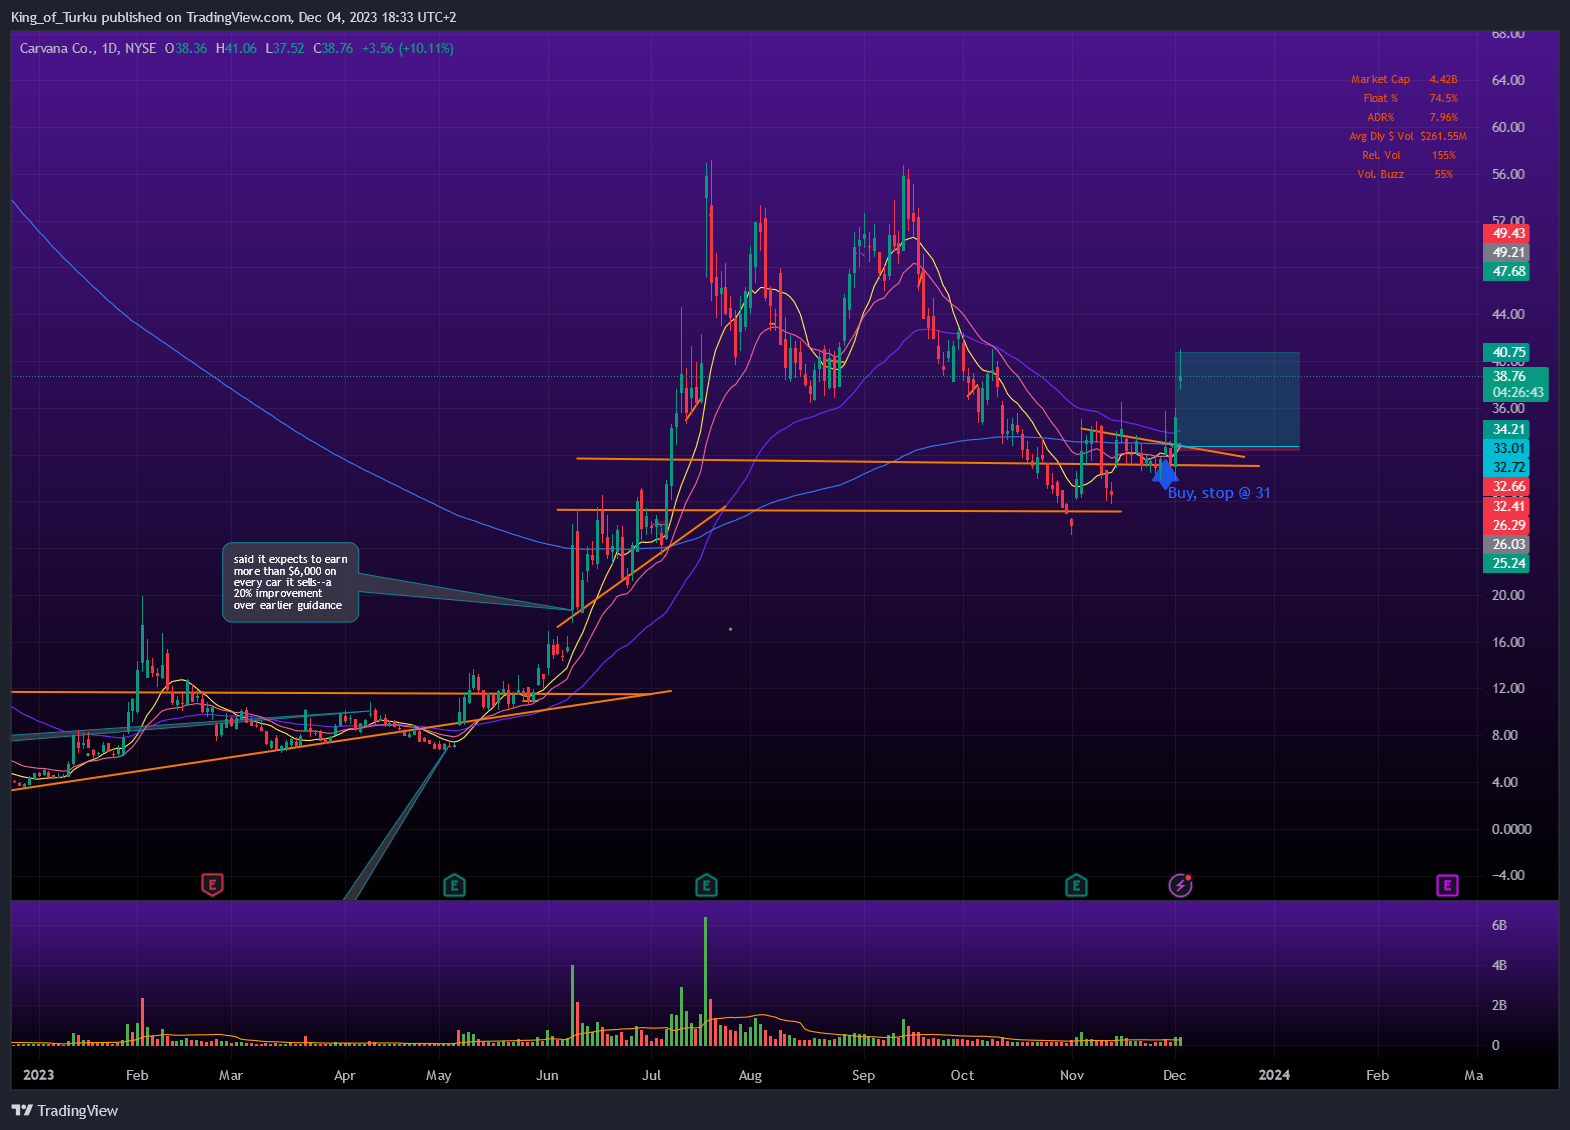1570x1130 pixels.
Task: Click the close value C38.76 in header
Action: click(333, 48)
